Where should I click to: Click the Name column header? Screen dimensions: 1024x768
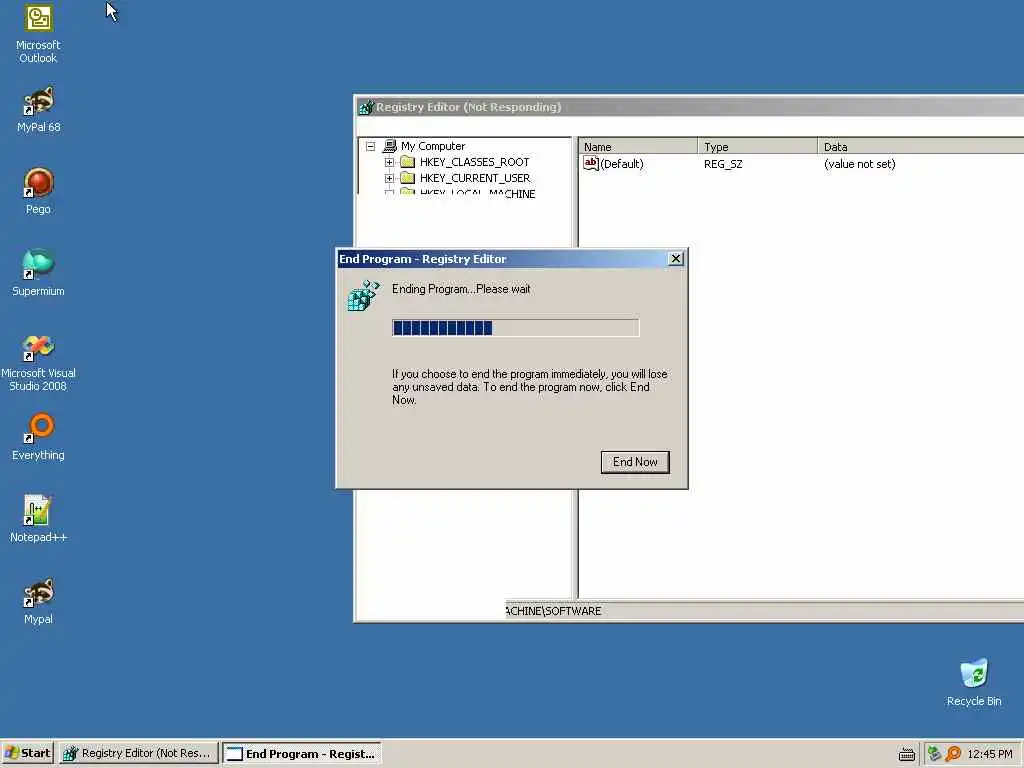(638, 146)
